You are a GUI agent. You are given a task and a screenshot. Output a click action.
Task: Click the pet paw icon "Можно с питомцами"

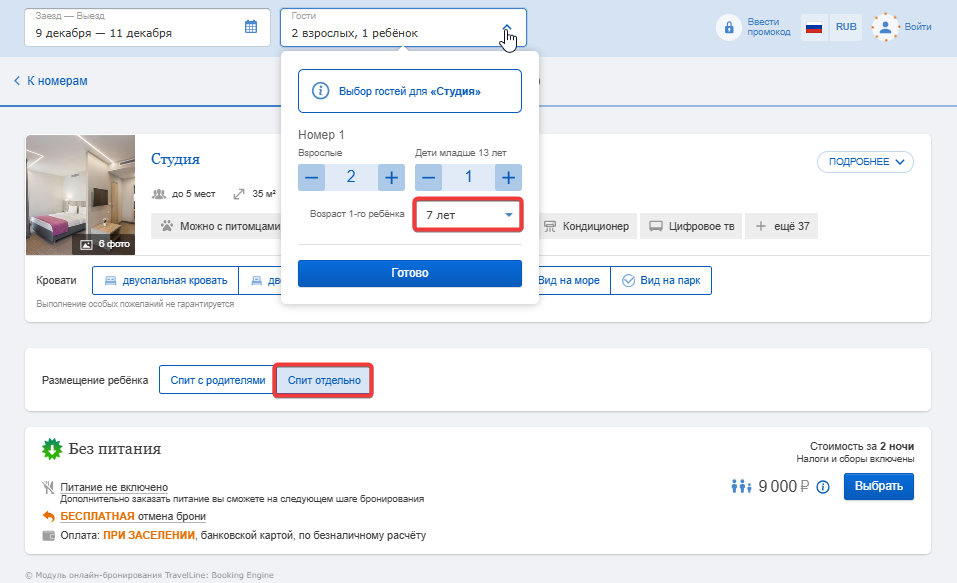167,226
